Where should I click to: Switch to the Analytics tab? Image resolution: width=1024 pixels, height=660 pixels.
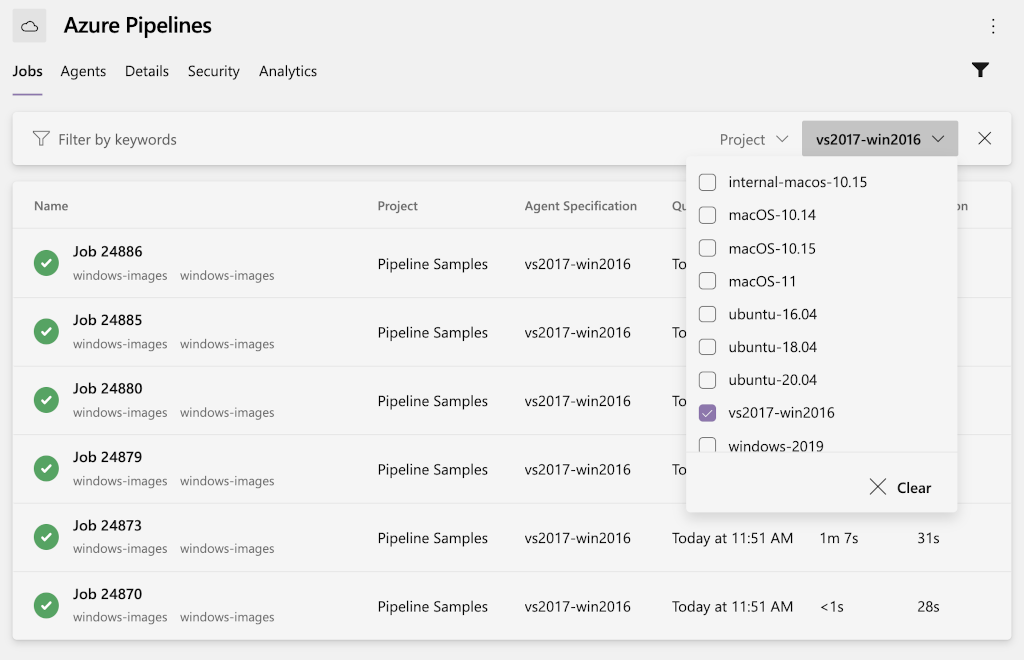pos(288,71)
